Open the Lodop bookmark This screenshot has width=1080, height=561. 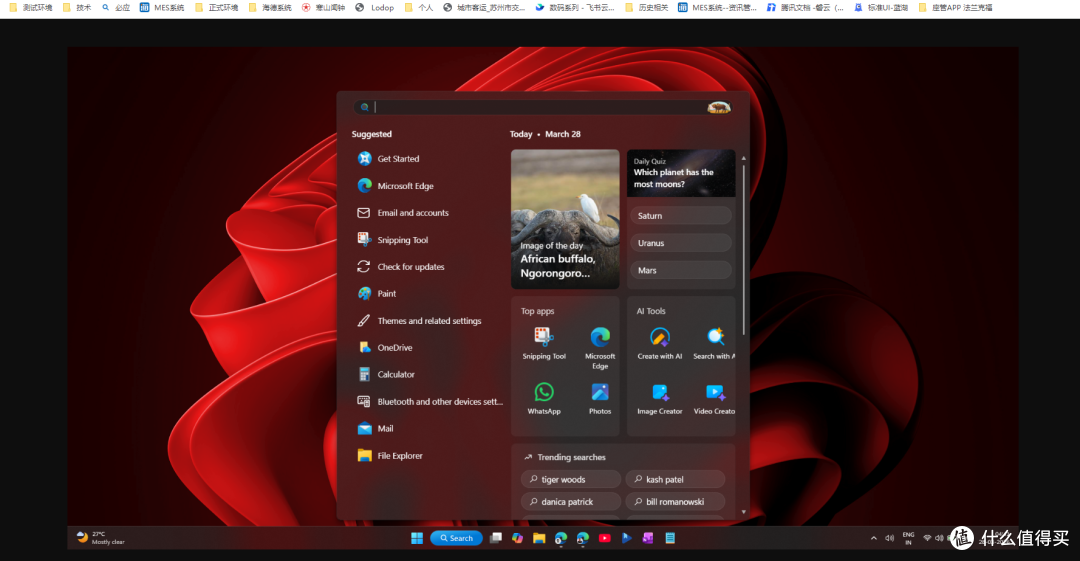coord(375,8)
